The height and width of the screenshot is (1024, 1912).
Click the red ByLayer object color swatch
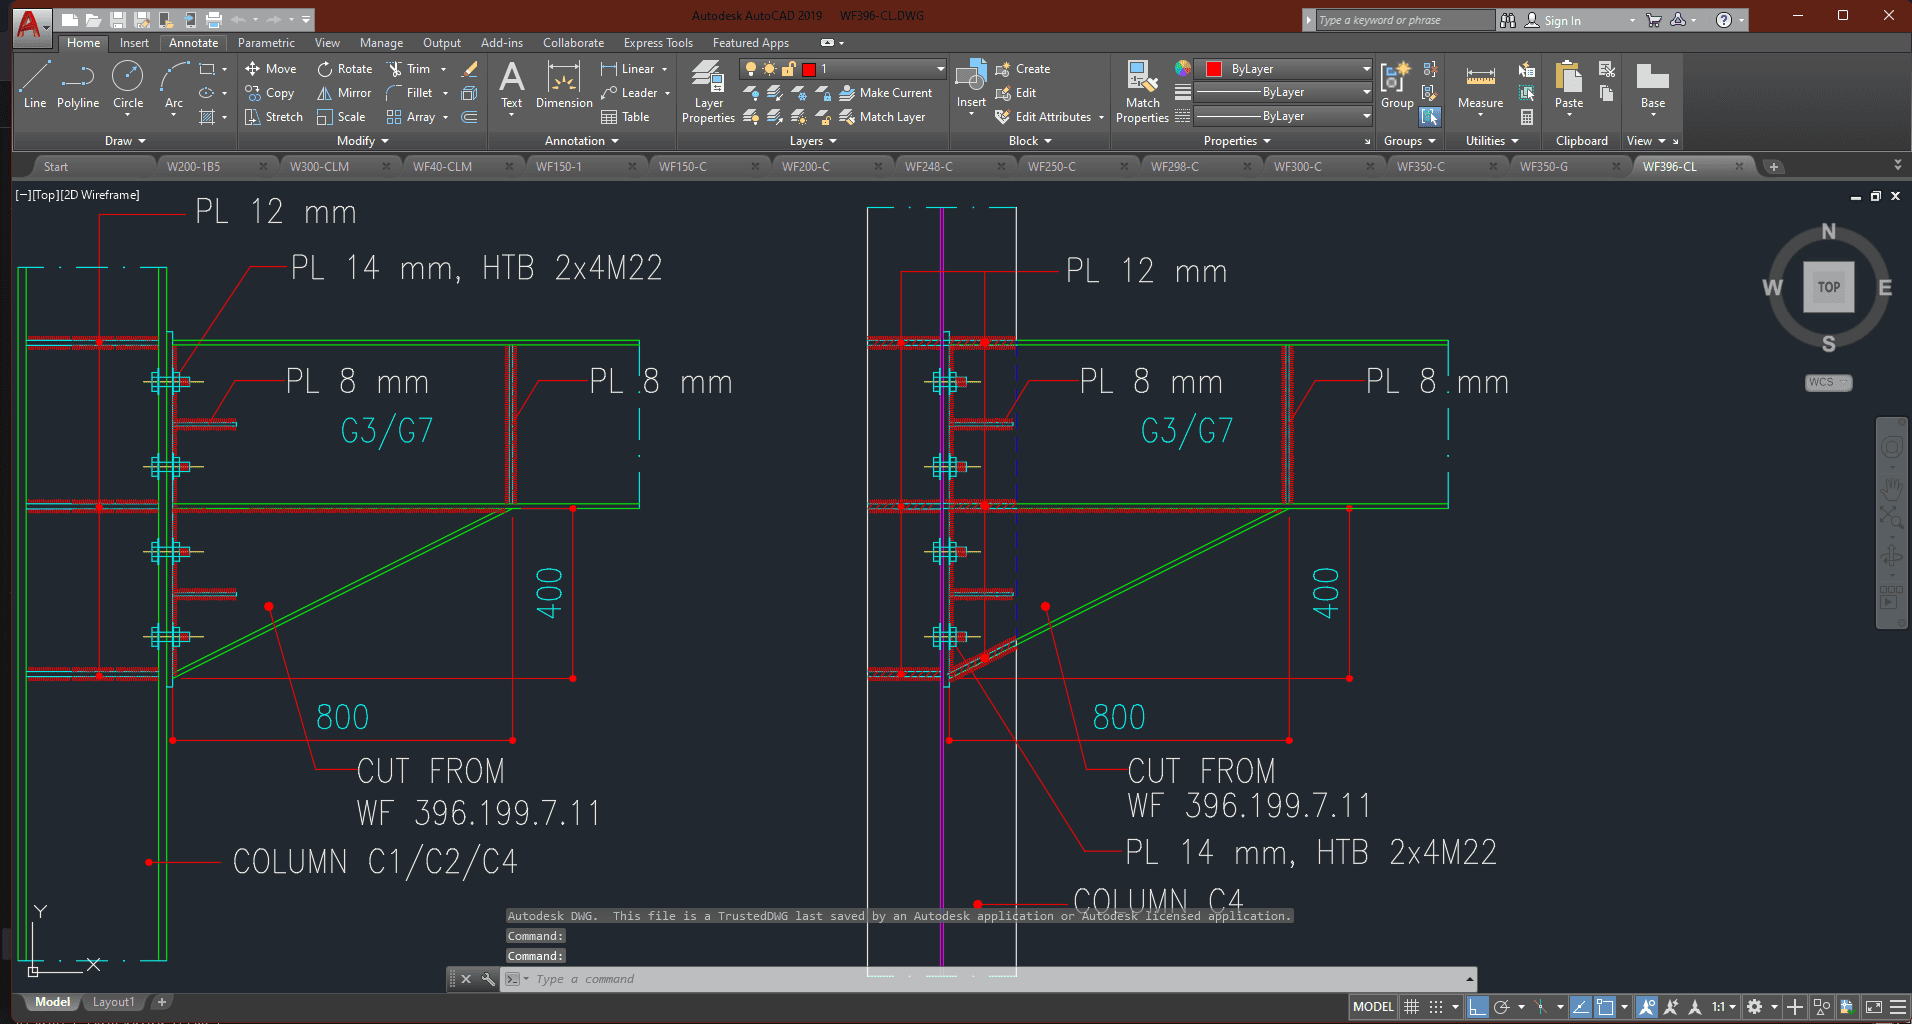point(1214,69)
